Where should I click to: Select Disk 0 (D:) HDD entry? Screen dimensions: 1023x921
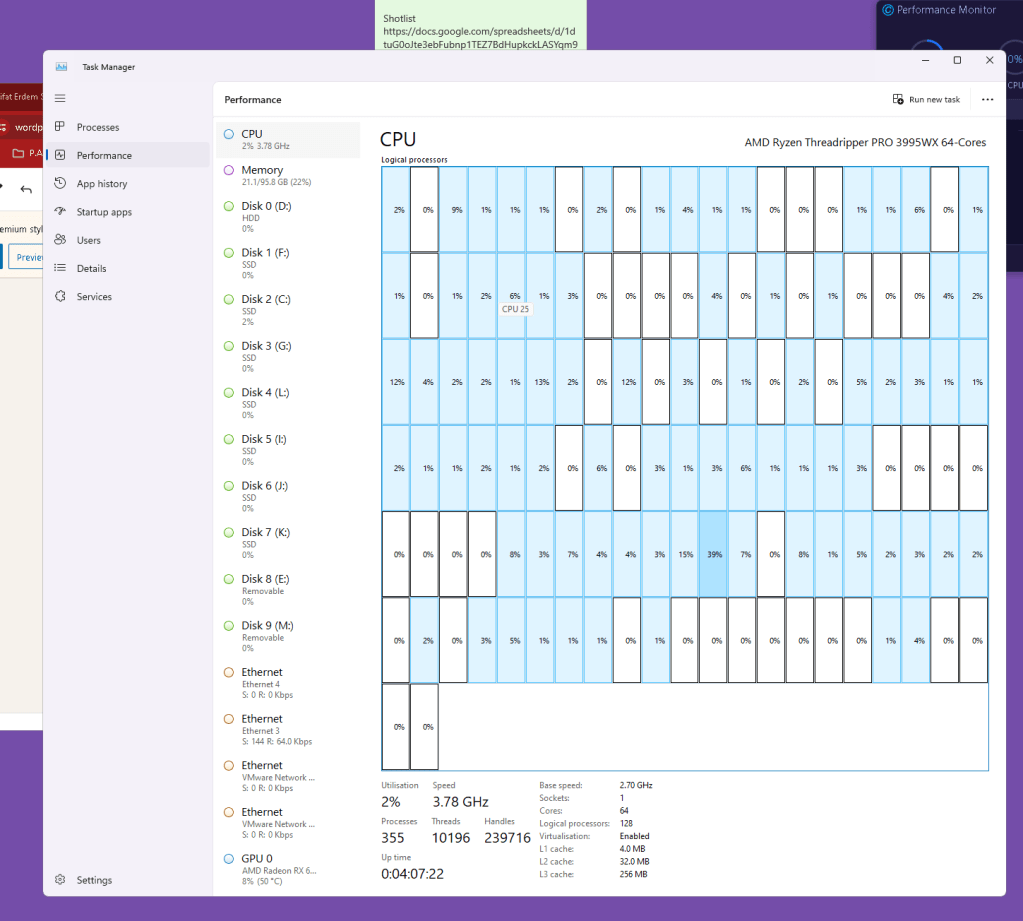[x=288, y=217]
